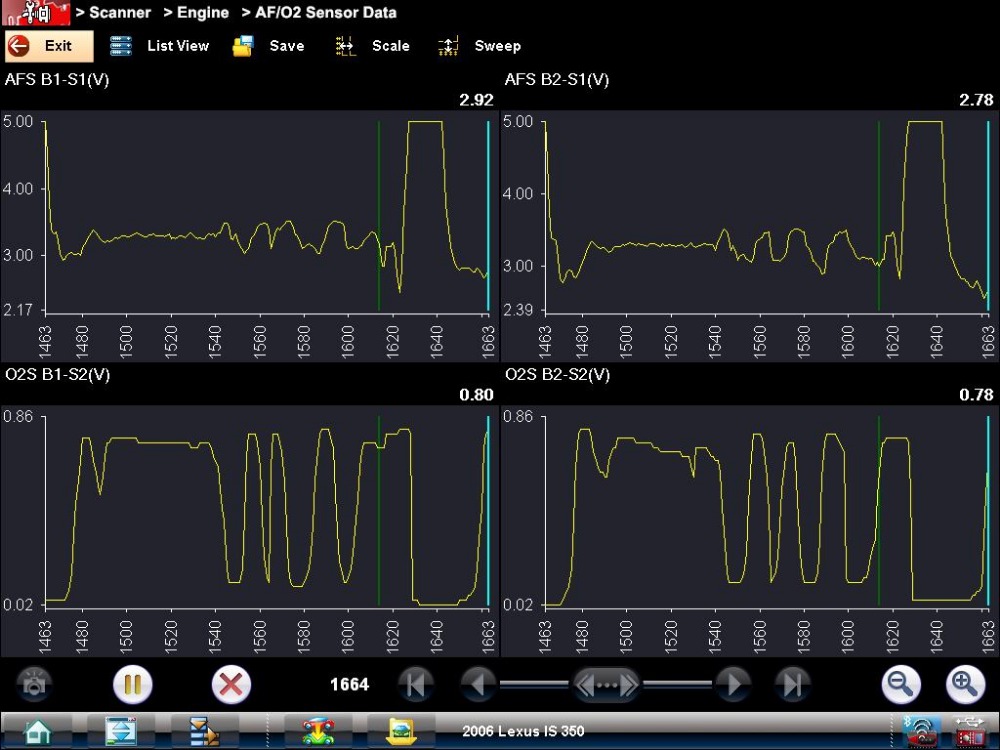Click cyan cursor in AFS B2-S1 graph
The width and height of the screenshot is (1000, 750).
[989, 216]
